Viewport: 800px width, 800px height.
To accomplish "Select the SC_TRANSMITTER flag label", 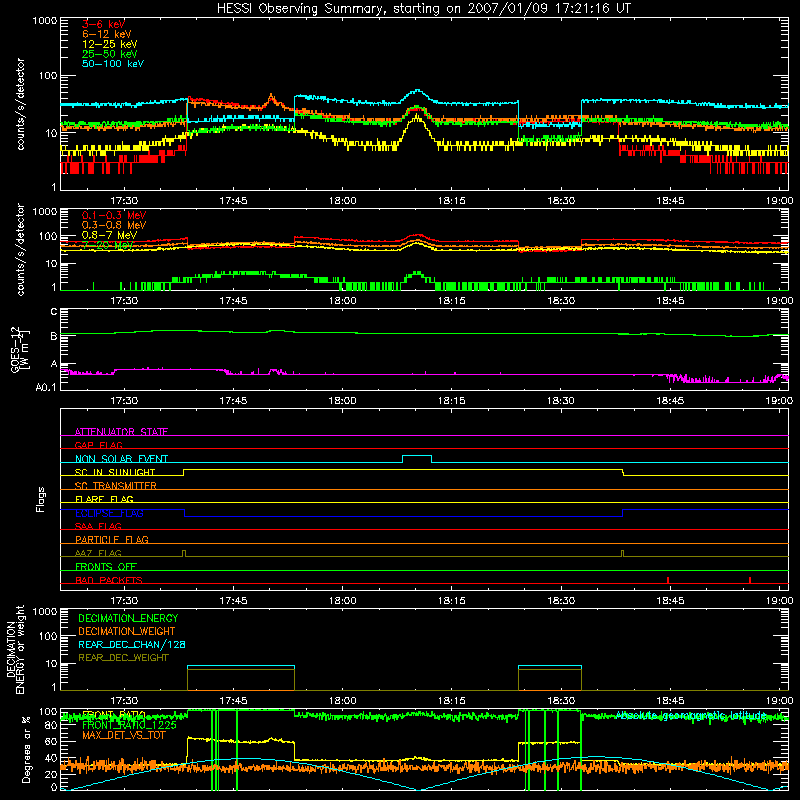I will click(116, 486).
